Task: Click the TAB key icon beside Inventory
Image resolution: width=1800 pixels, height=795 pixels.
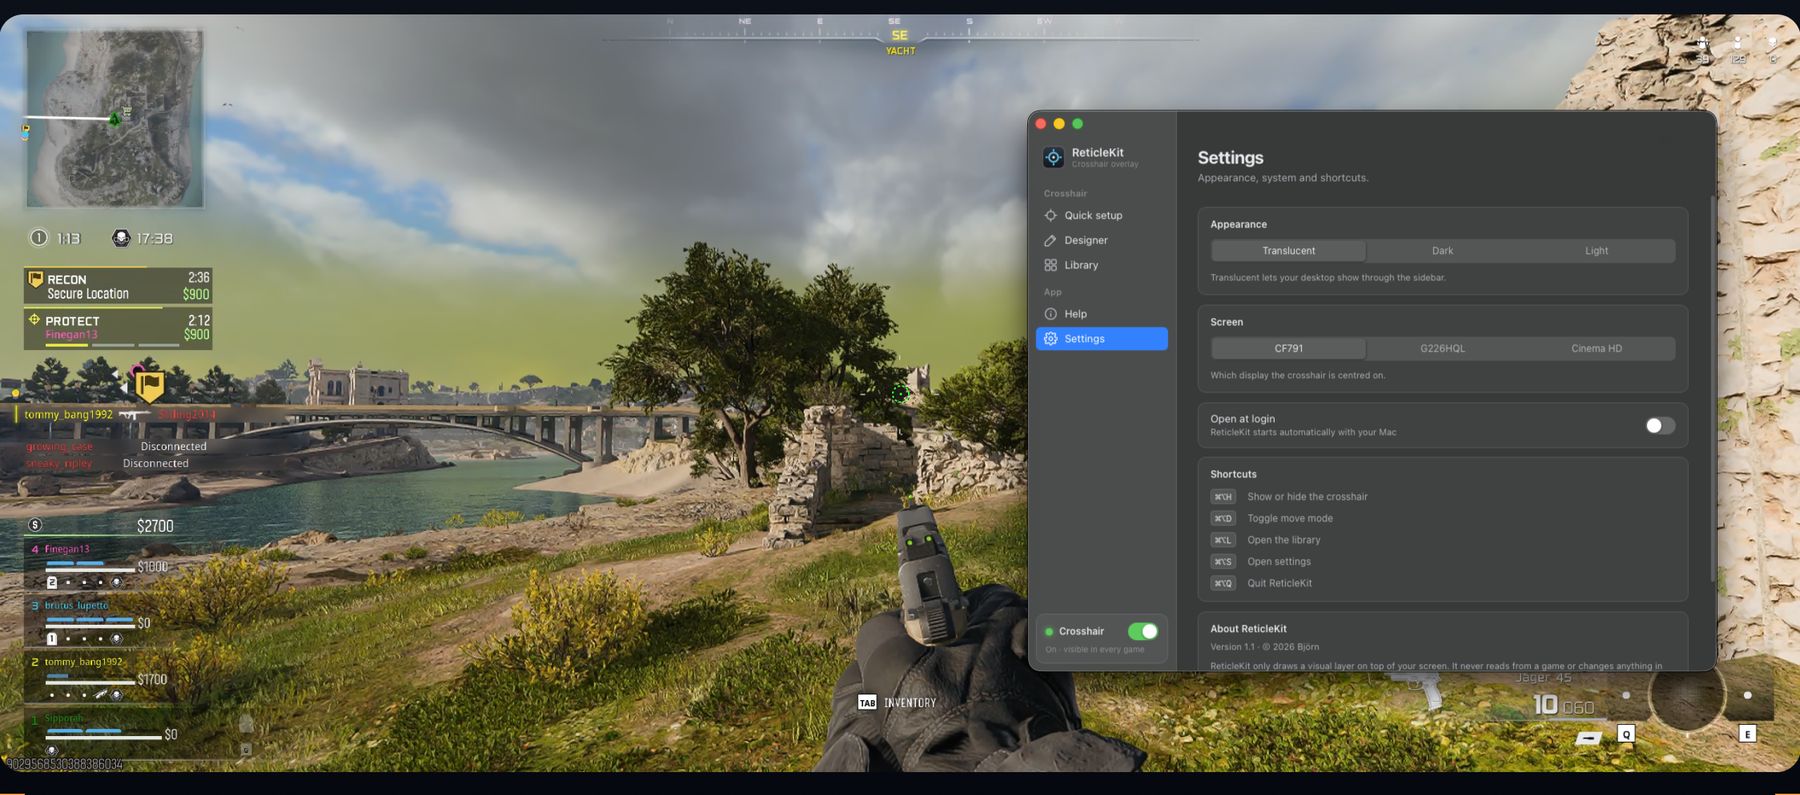Action: pos(867,703)
